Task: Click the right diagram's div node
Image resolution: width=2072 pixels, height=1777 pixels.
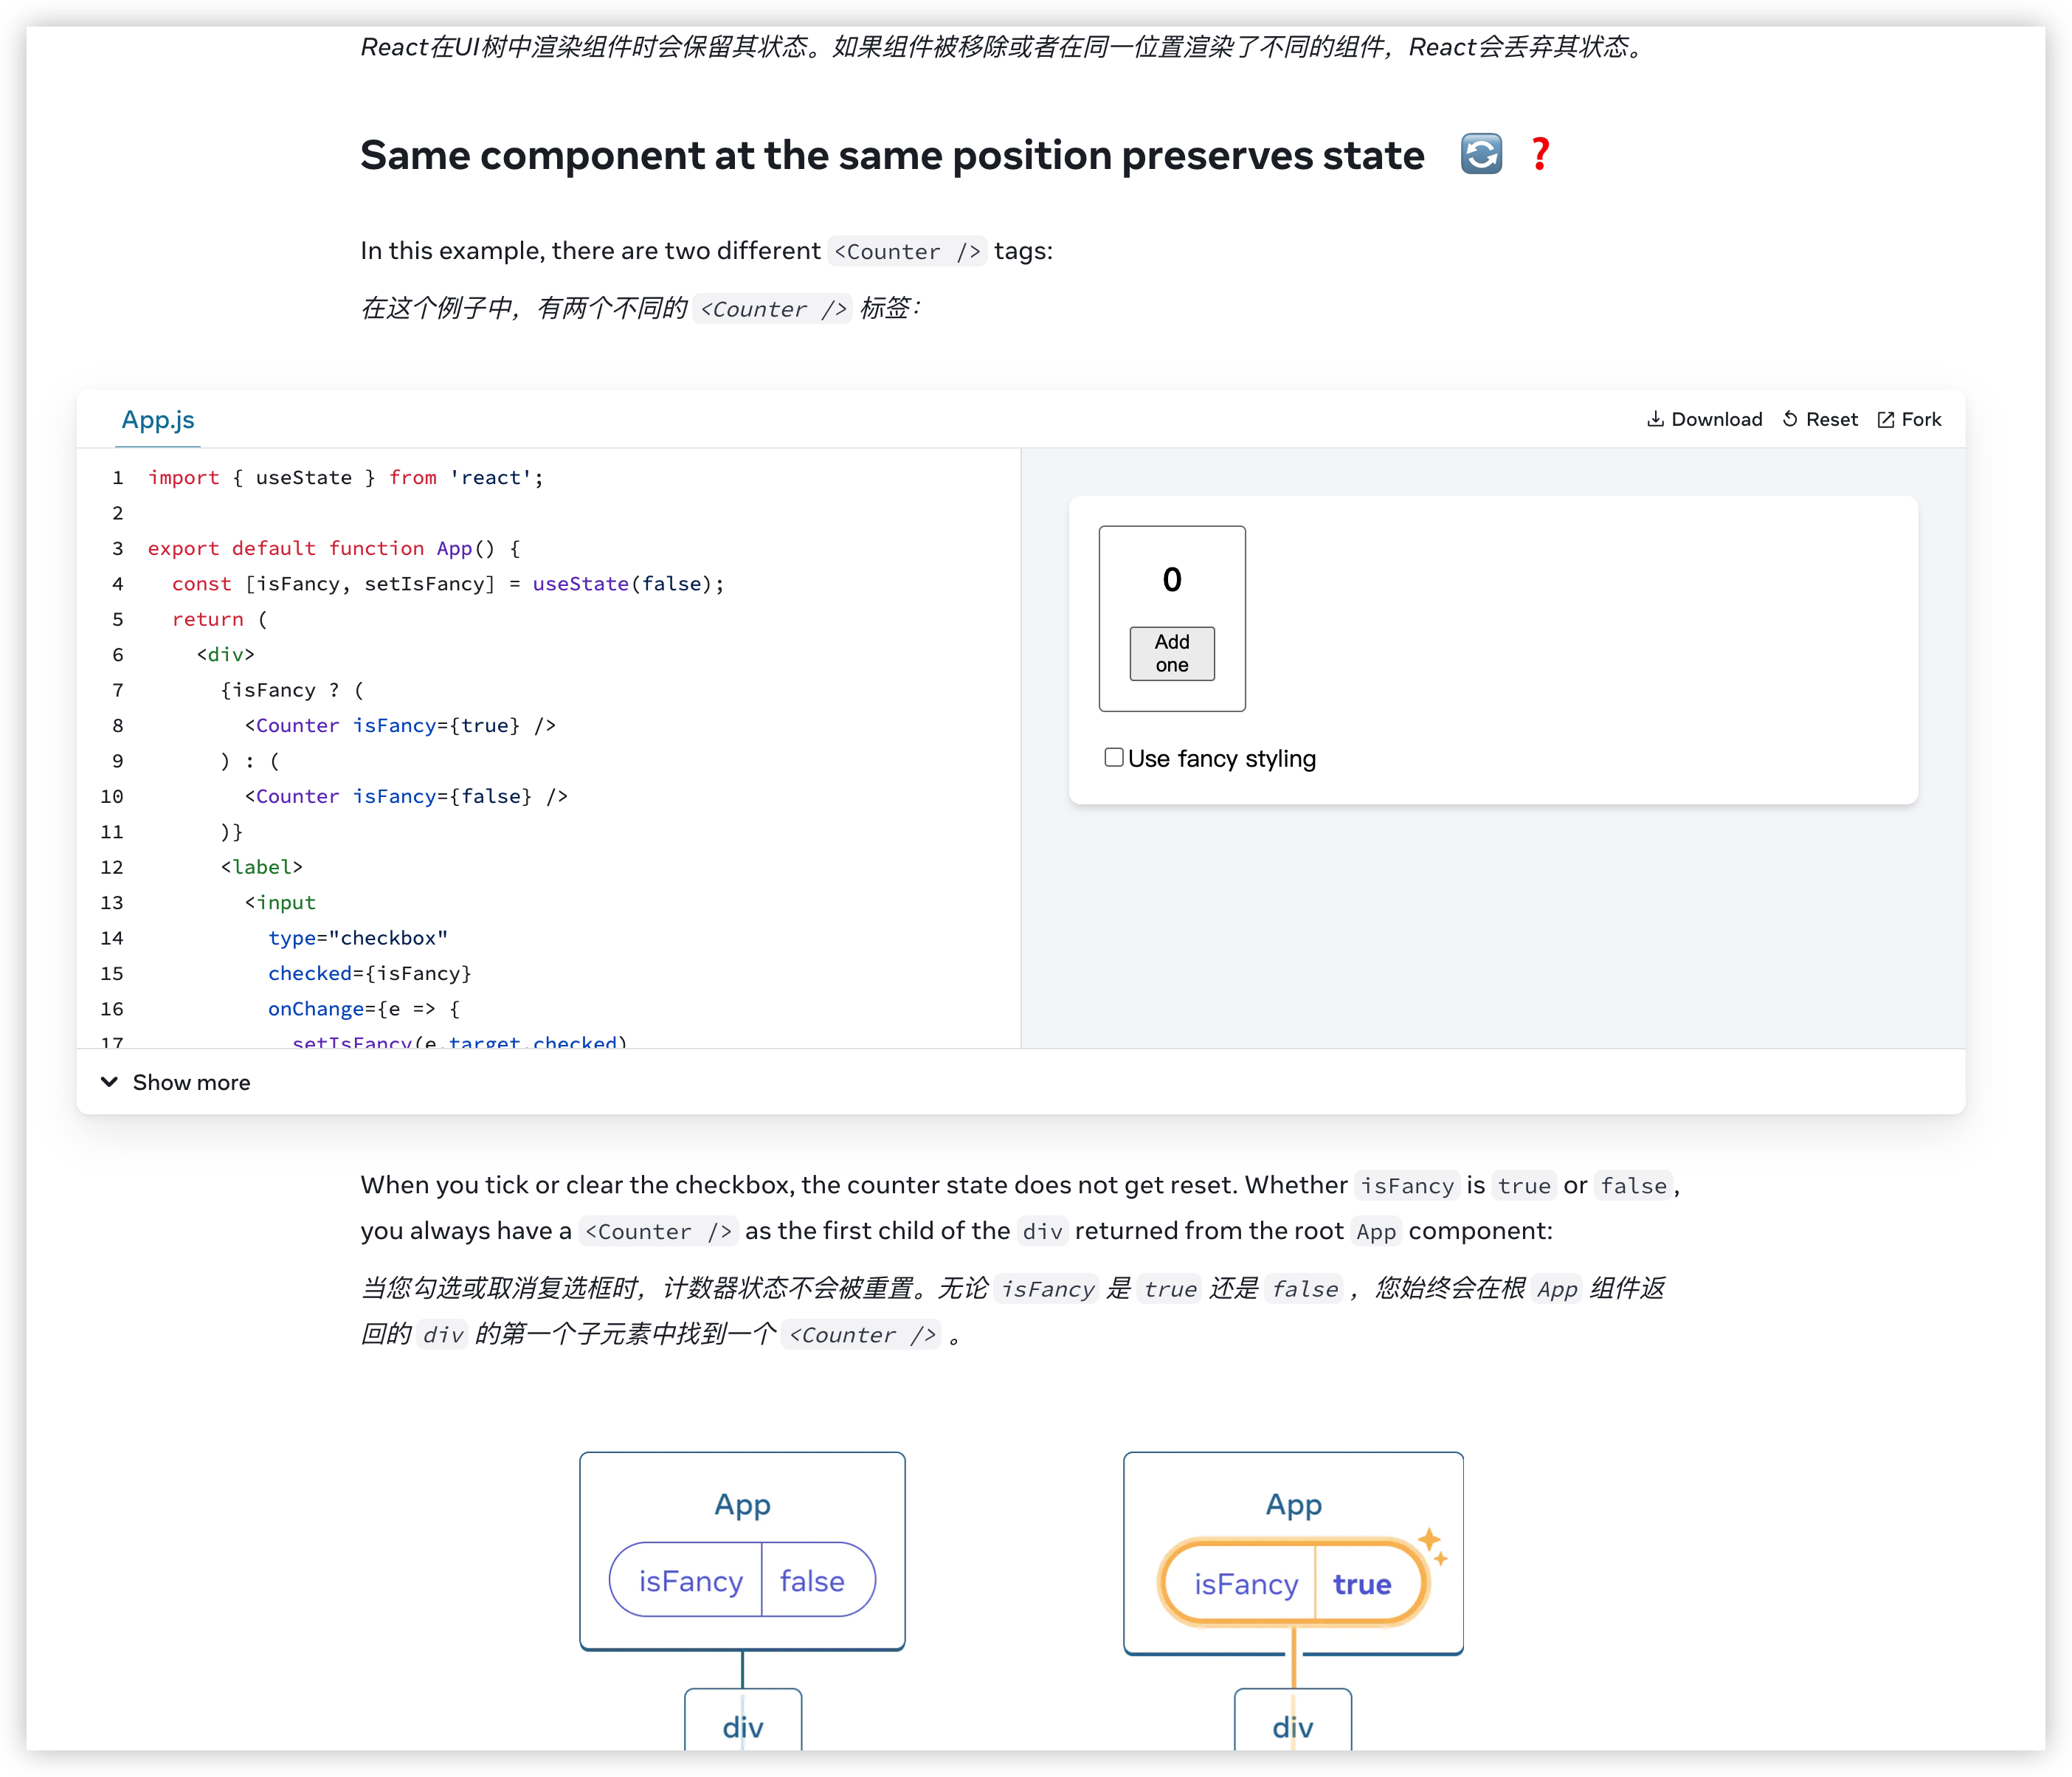Action: coord(1292,1725)
